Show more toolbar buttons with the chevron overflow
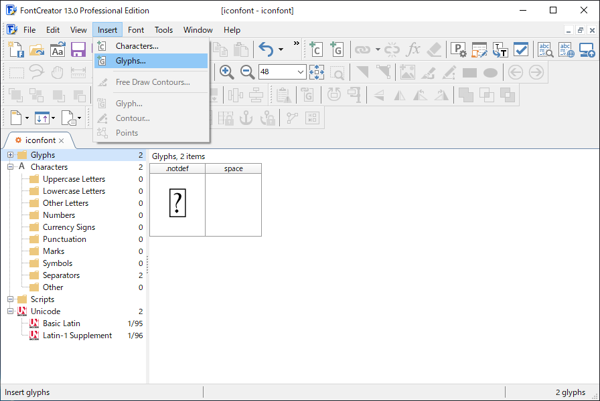This screenshot has height=401, width=600. [x=296, y=43]
